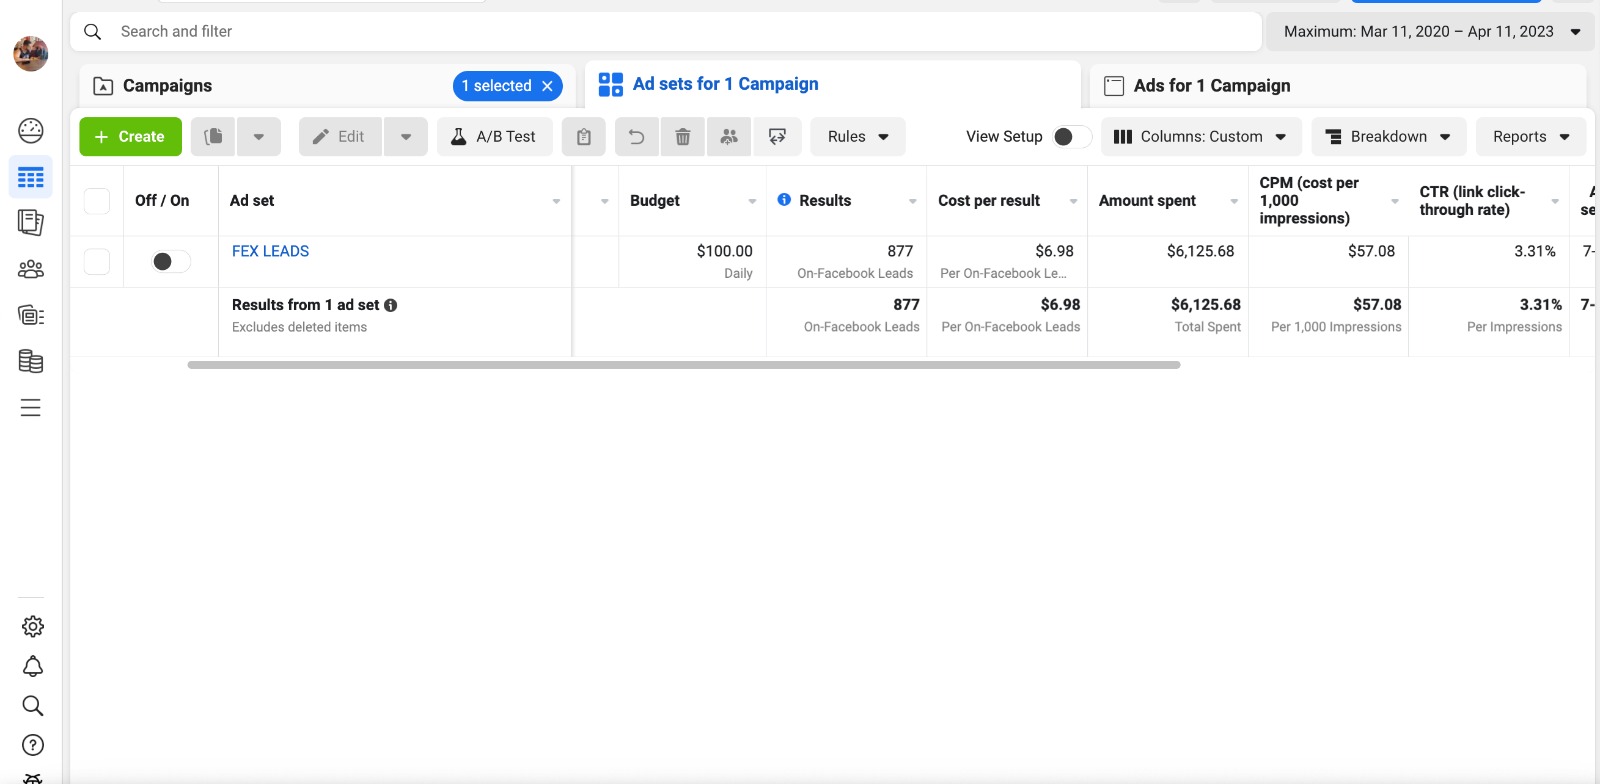Switch to Ads for 1 Campaign tab
1600x784 pixels.
pos(1211,86)
